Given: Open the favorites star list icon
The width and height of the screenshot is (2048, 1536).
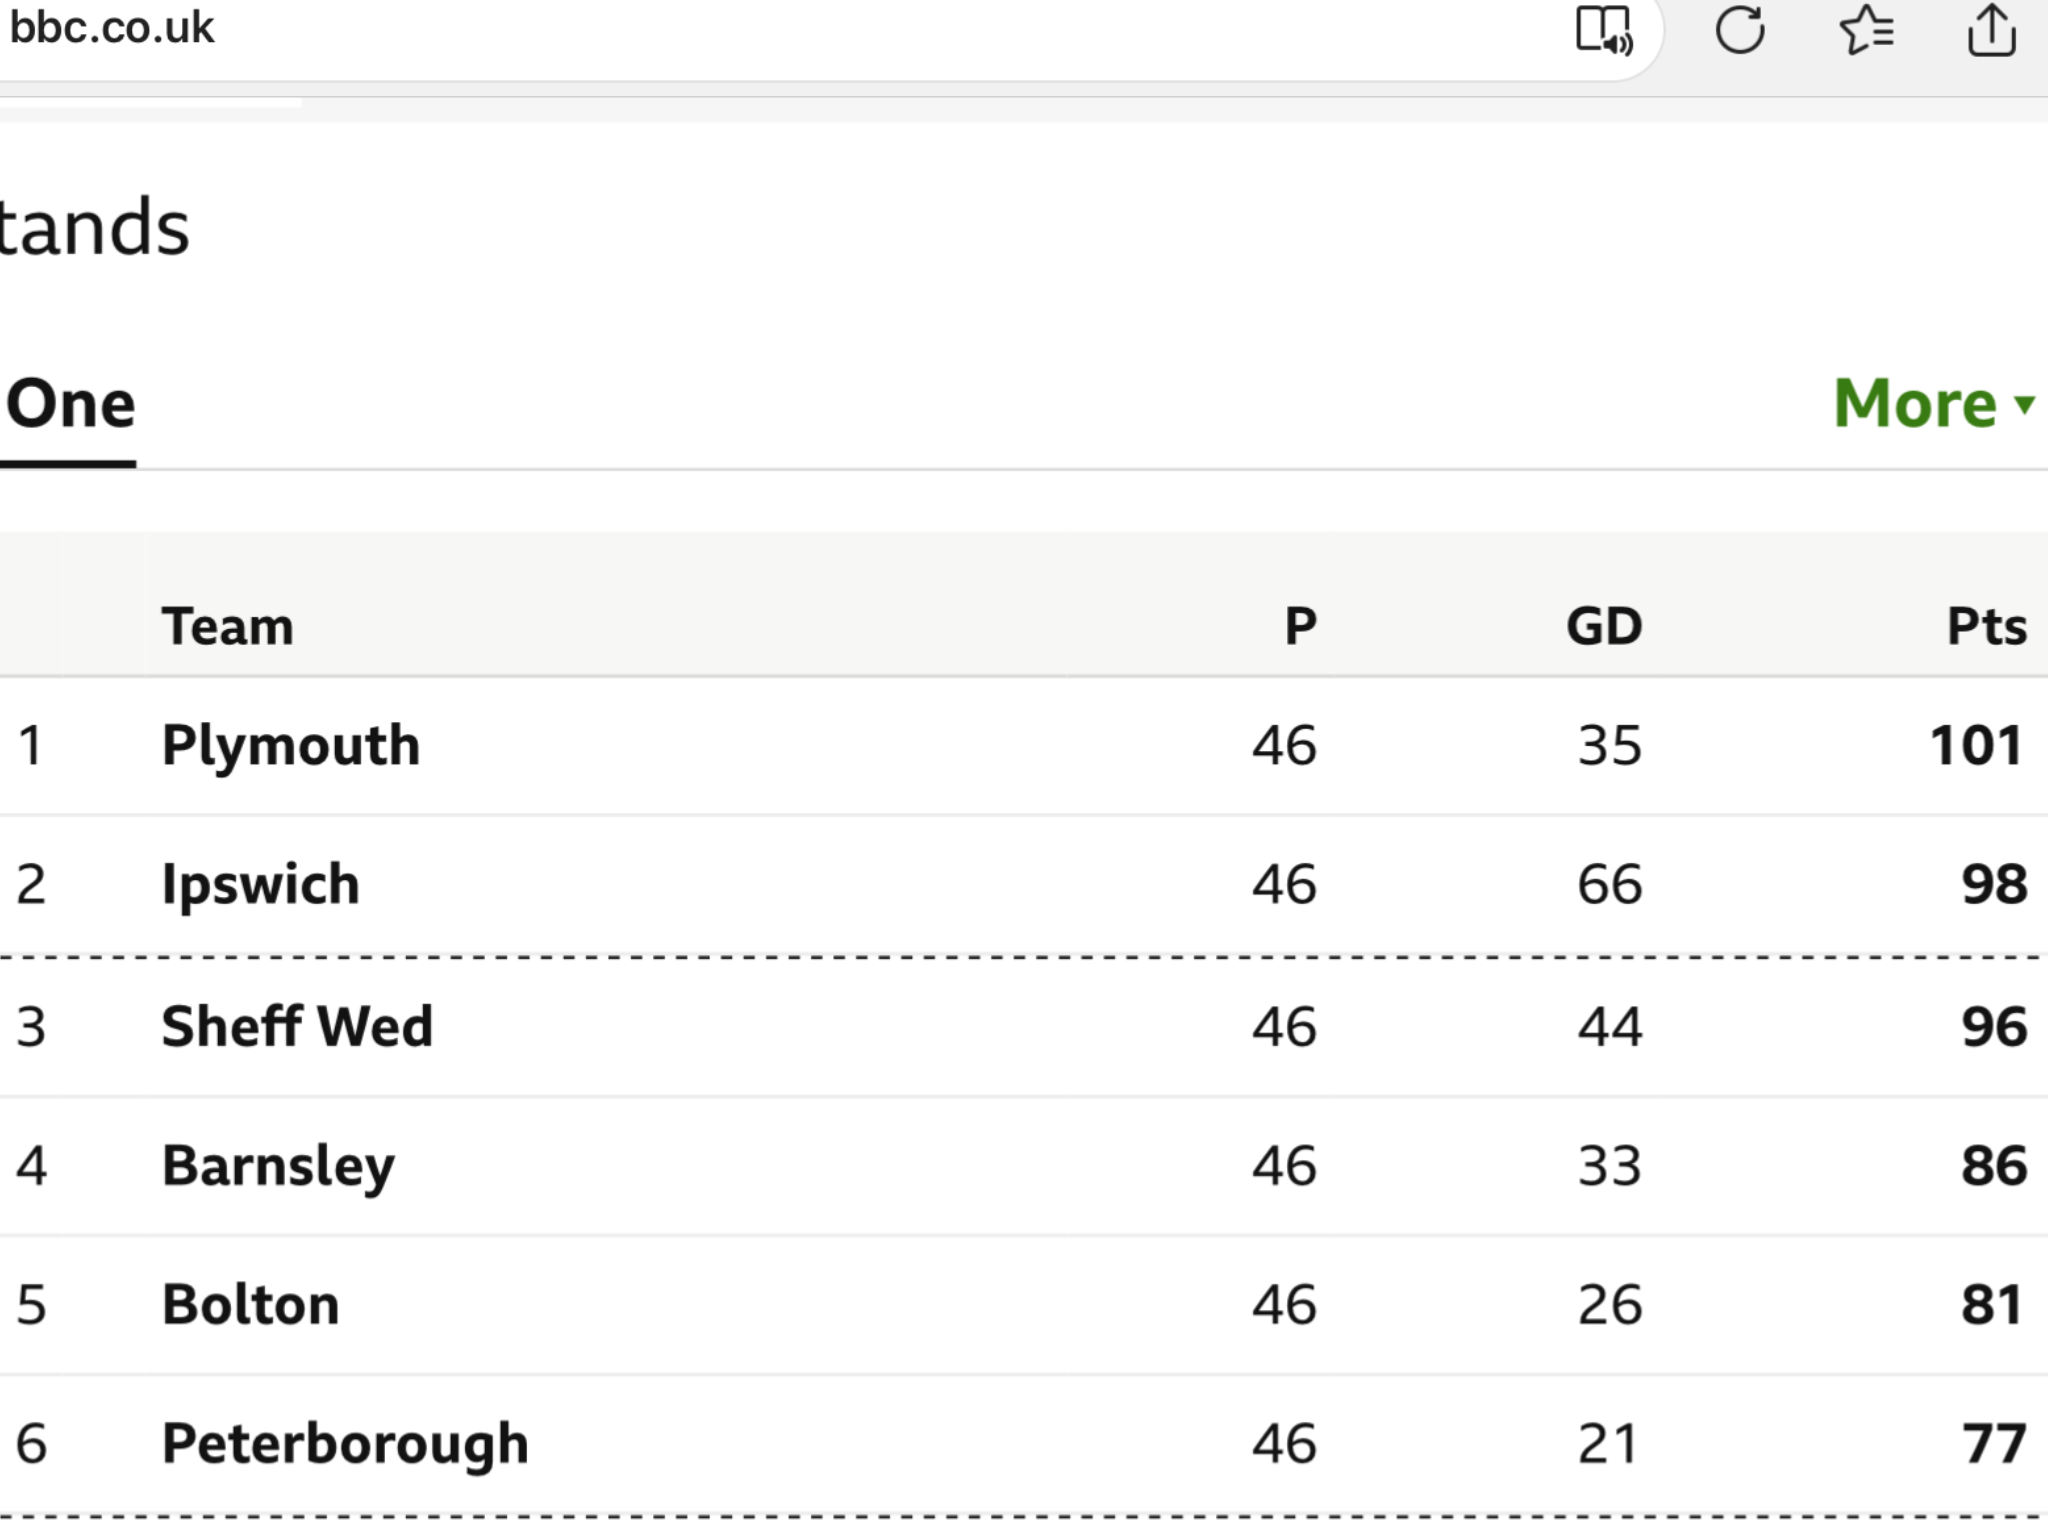Looking at the screenshot, I should click(1867, 30).
